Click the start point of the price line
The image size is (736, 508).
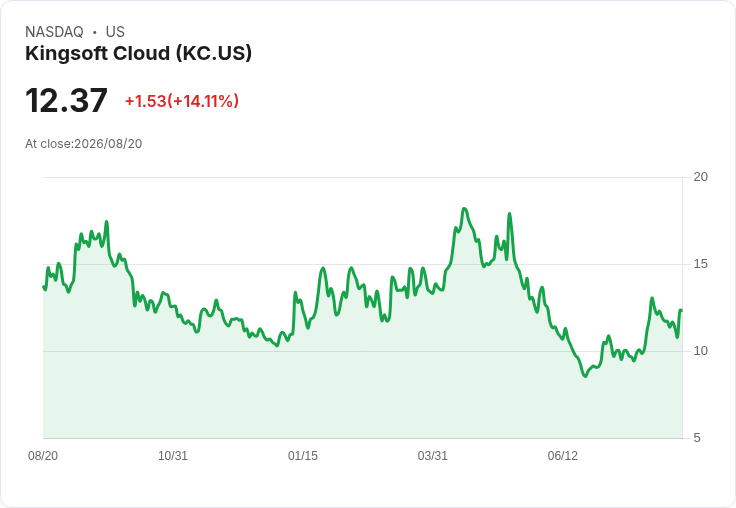pos(44,286)
